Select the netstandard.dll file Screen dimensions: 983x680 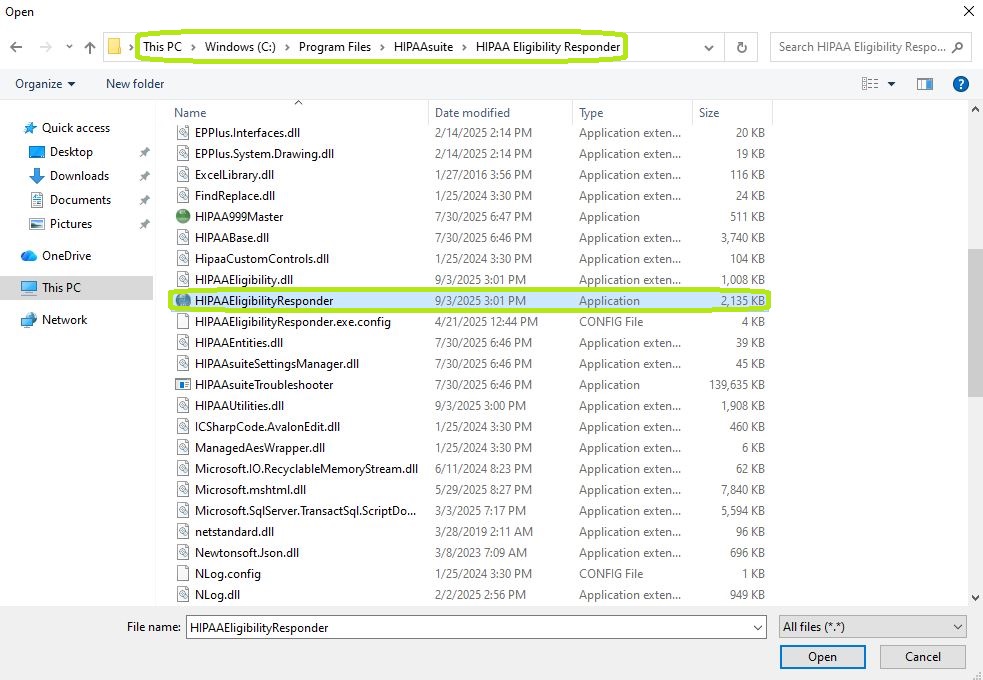[234, 532]
